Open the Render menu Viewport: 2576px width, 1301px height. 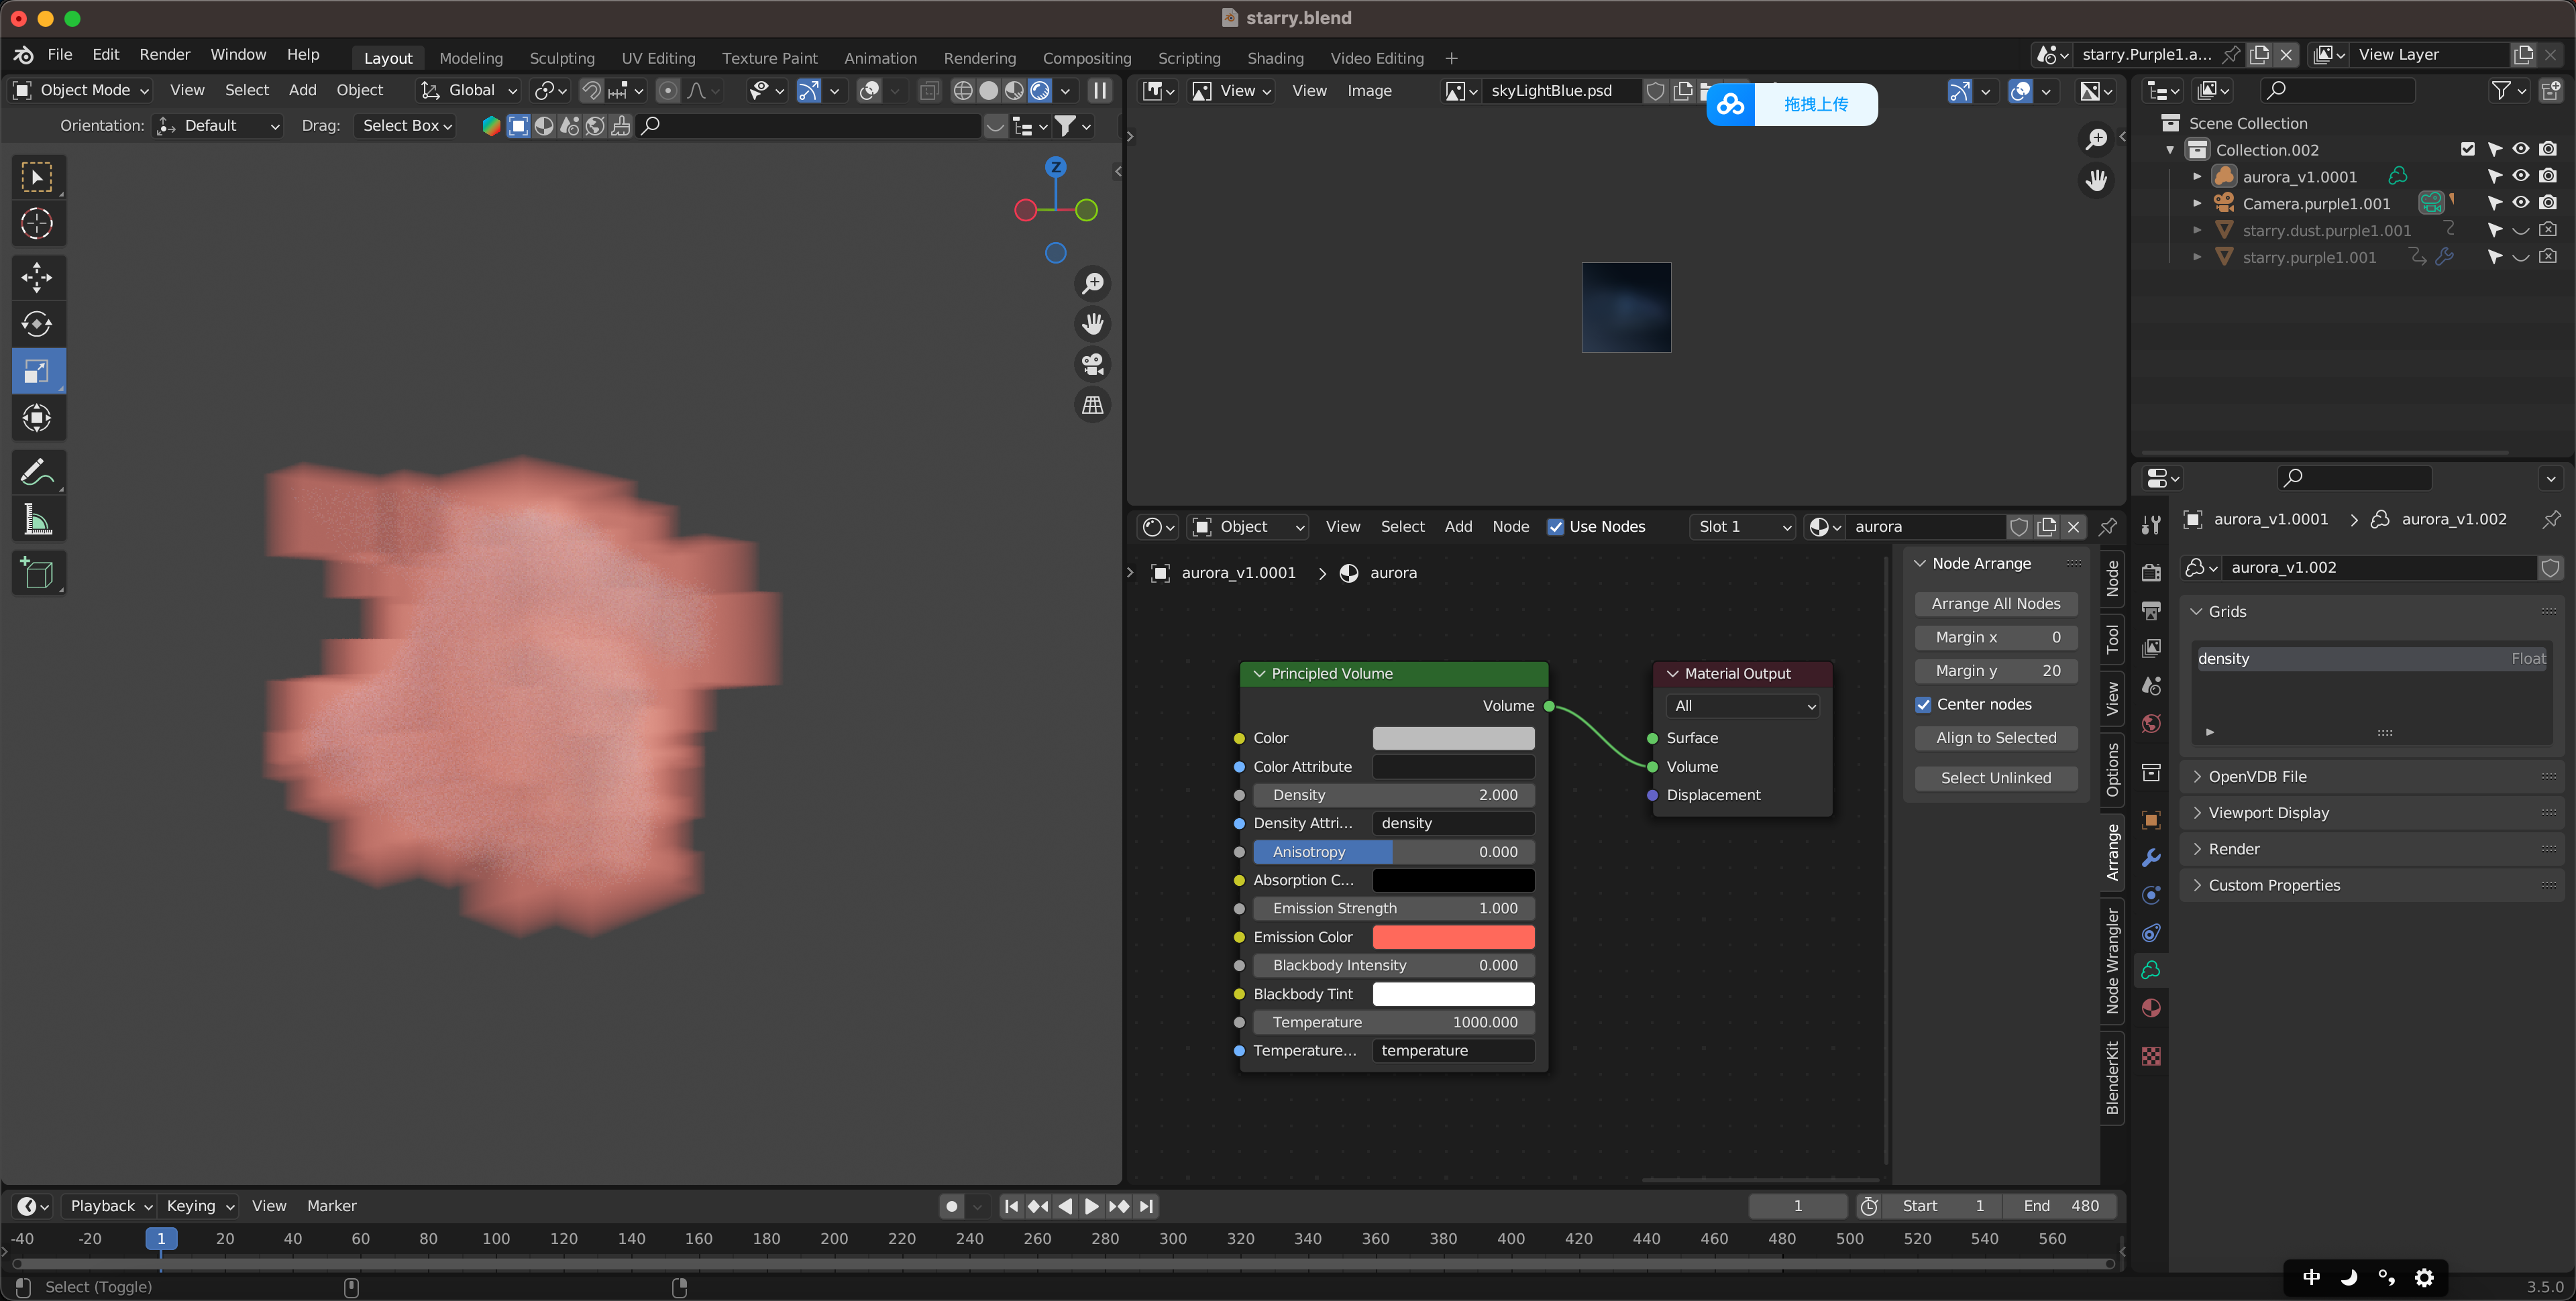point(164,54)
